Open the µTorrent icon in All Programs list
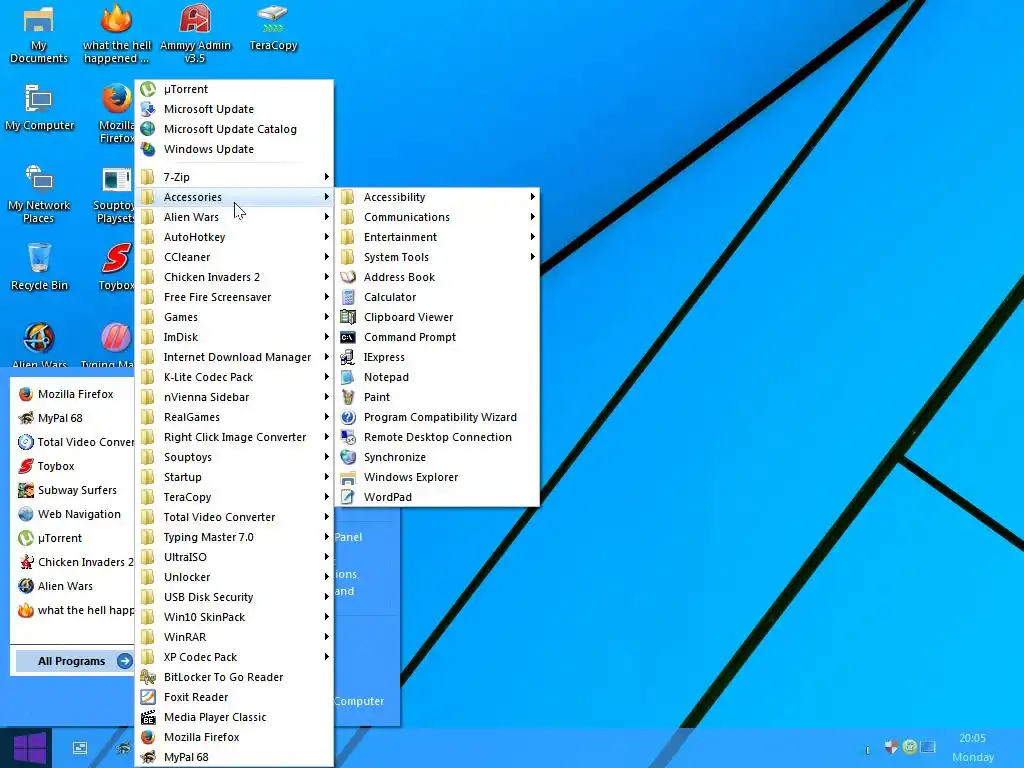This screenshot has width=1024, height=768. 148,89
